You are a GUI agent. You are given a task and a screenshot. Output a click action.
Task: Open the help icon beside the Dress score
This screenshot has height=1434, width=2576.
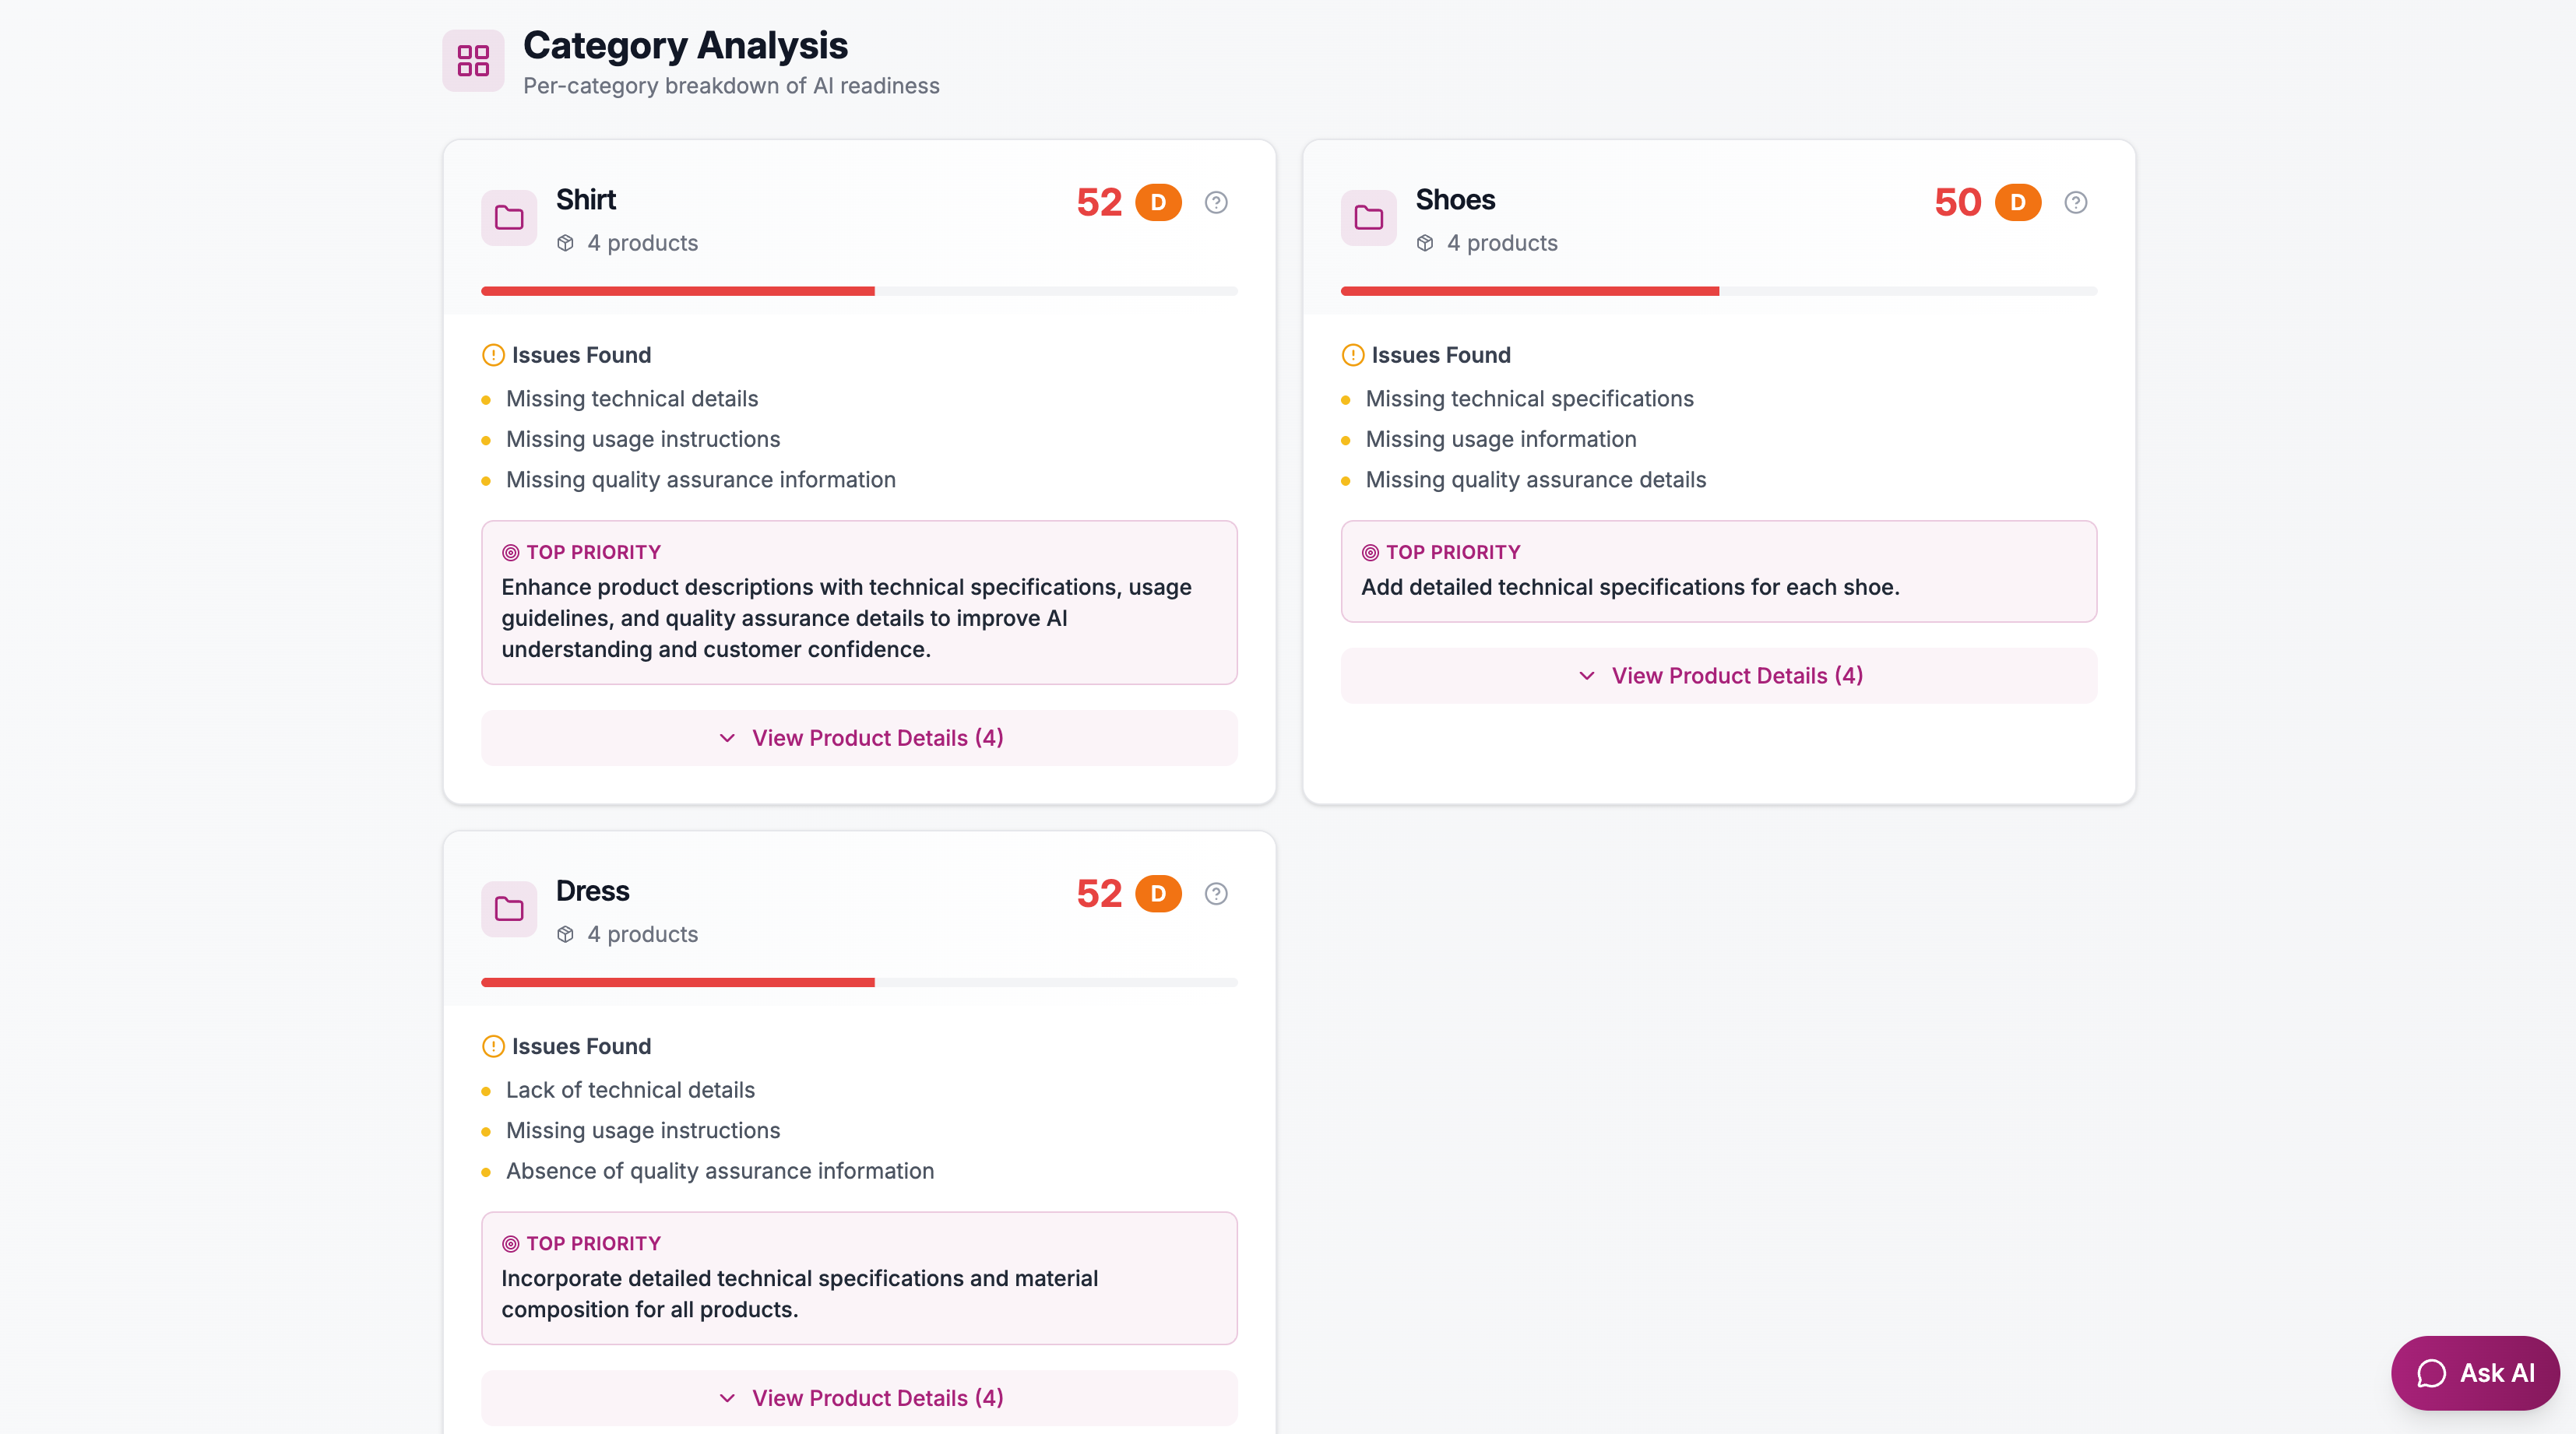1216,893
